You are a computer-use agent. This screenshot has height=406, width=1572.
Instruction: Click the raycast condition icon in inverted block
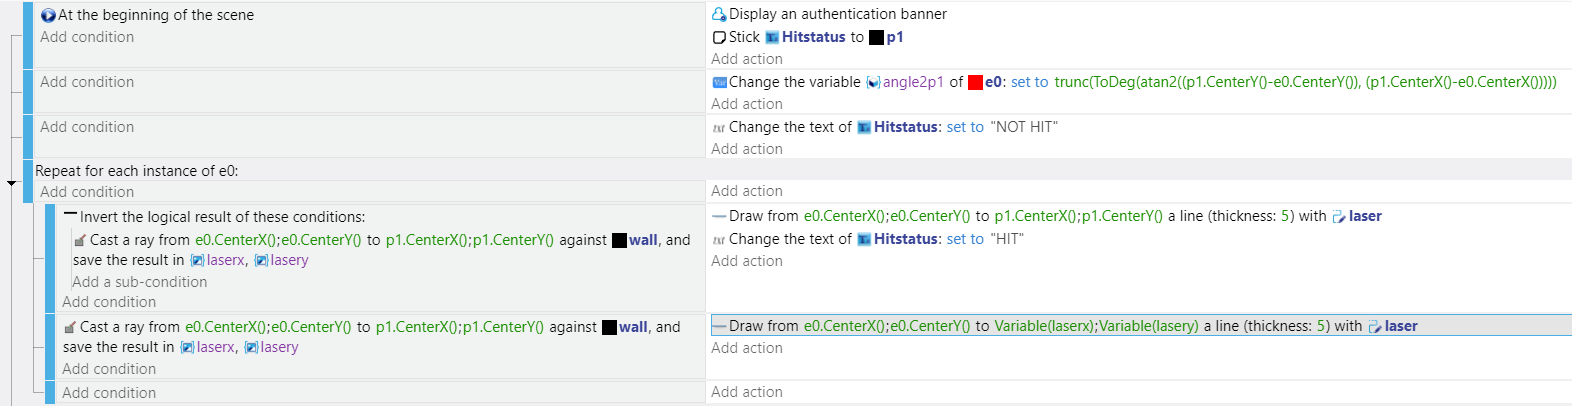tap(80, 240)
